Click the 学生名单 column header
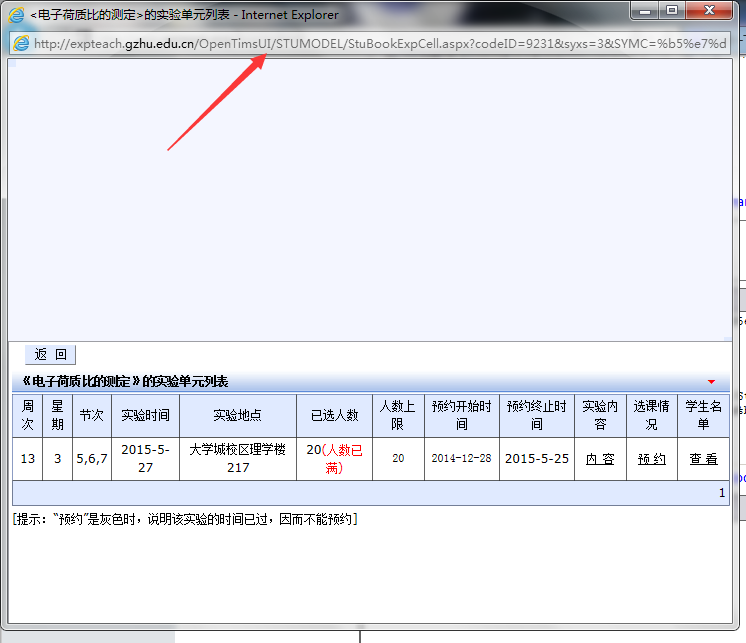 click(703, 415)
